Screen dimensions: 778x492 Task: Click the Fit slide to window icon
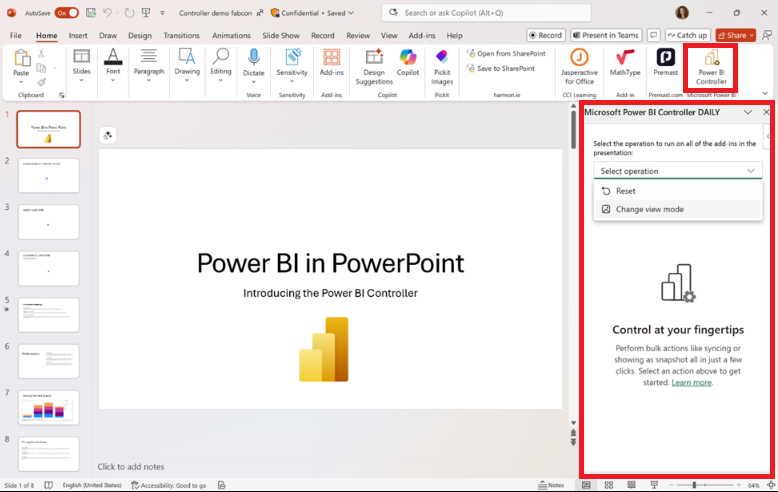point(771,485)
